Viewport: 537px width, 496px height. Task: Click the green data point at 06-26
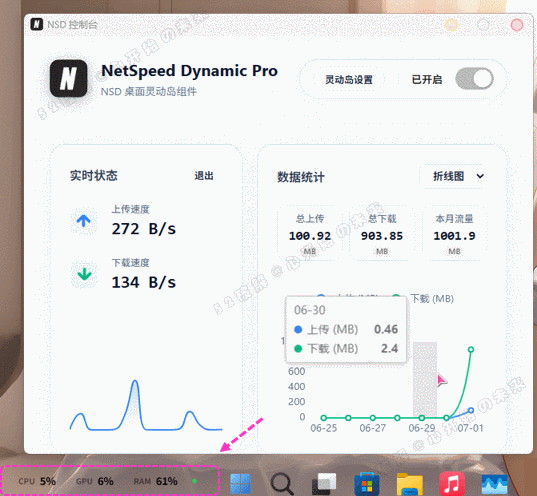pos(348,418)
